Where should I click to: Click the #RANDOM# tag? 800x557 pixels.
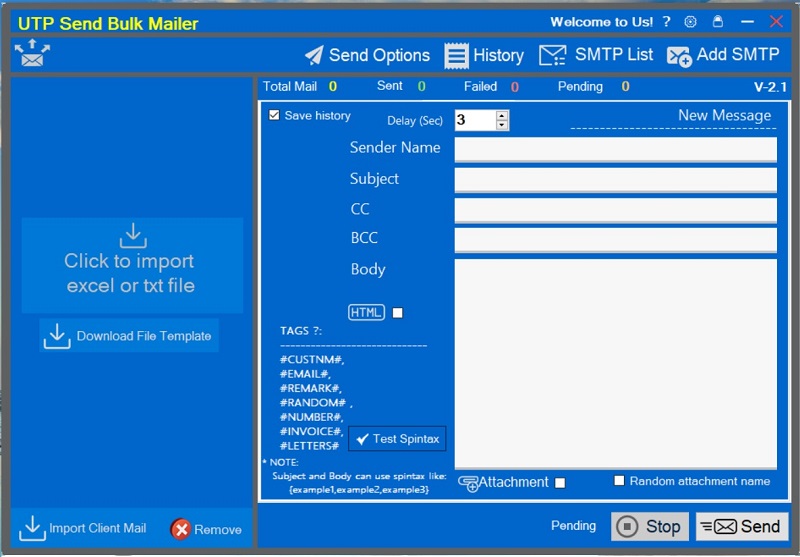tap(313, 402)
